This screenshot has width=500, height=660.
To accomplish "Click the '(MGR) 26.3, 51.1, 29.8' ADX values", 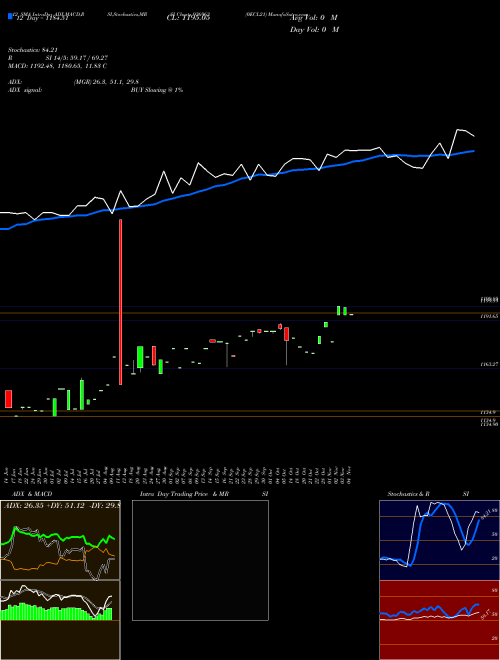I will tap(106, 82).
